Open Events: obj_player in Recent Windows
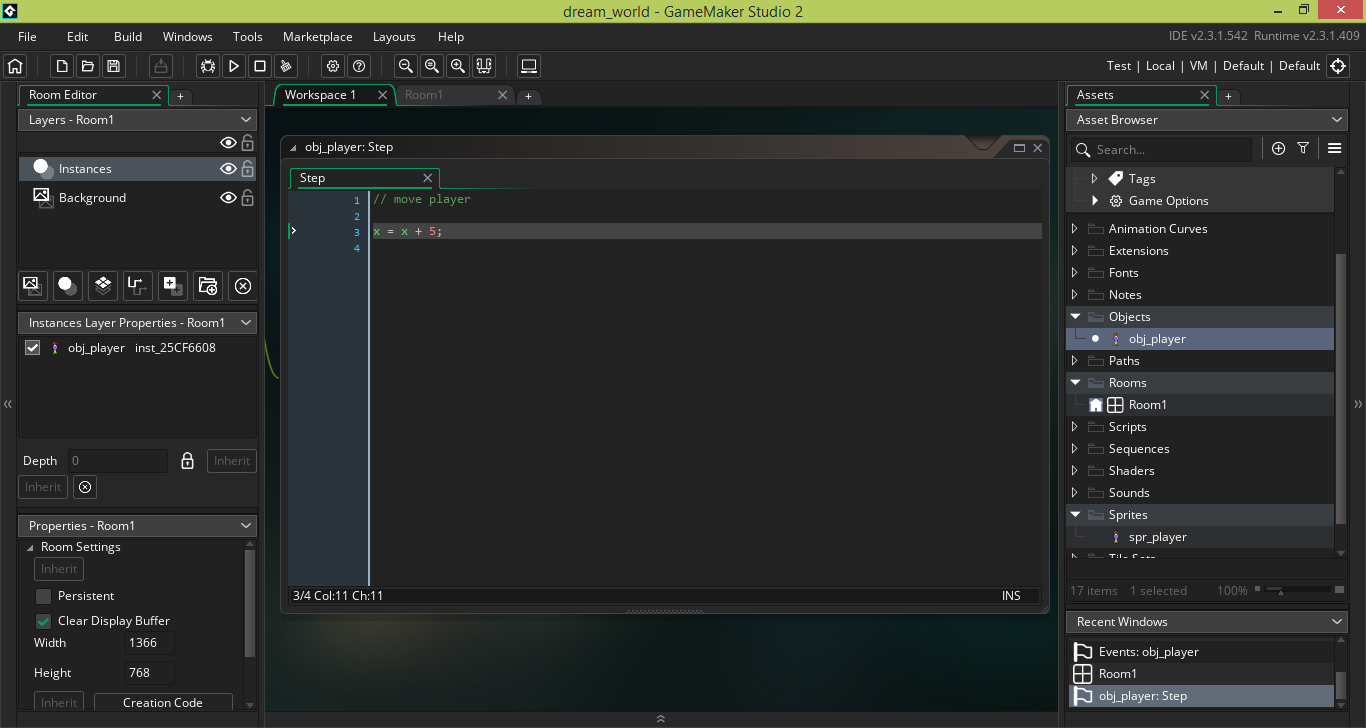This screenshot has height=728, width=1366. pos(1200,652)
